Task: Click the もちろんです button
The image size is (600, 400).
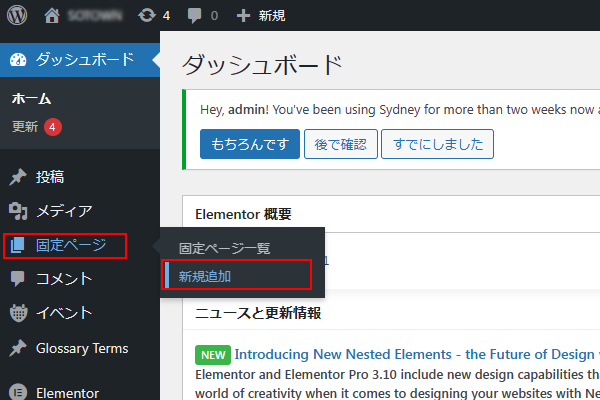Action: click(250, 144)
